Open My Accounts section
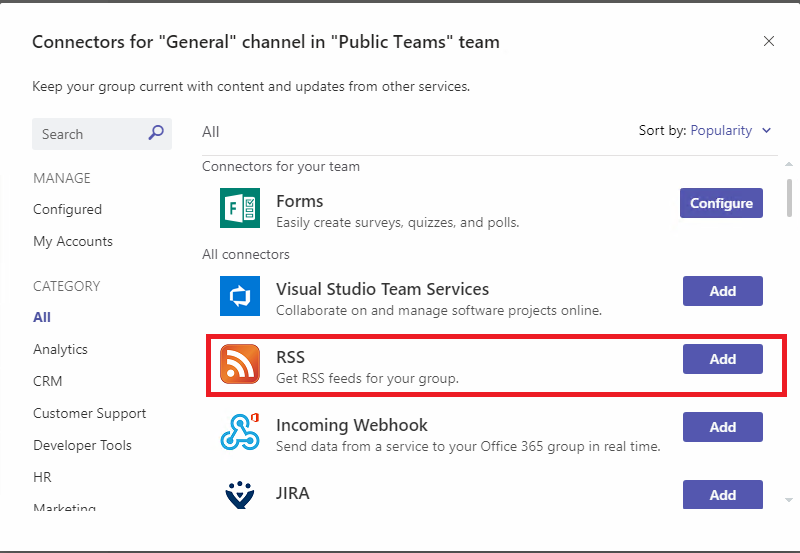Screen dimensions: 800x553 click(73, 241)
